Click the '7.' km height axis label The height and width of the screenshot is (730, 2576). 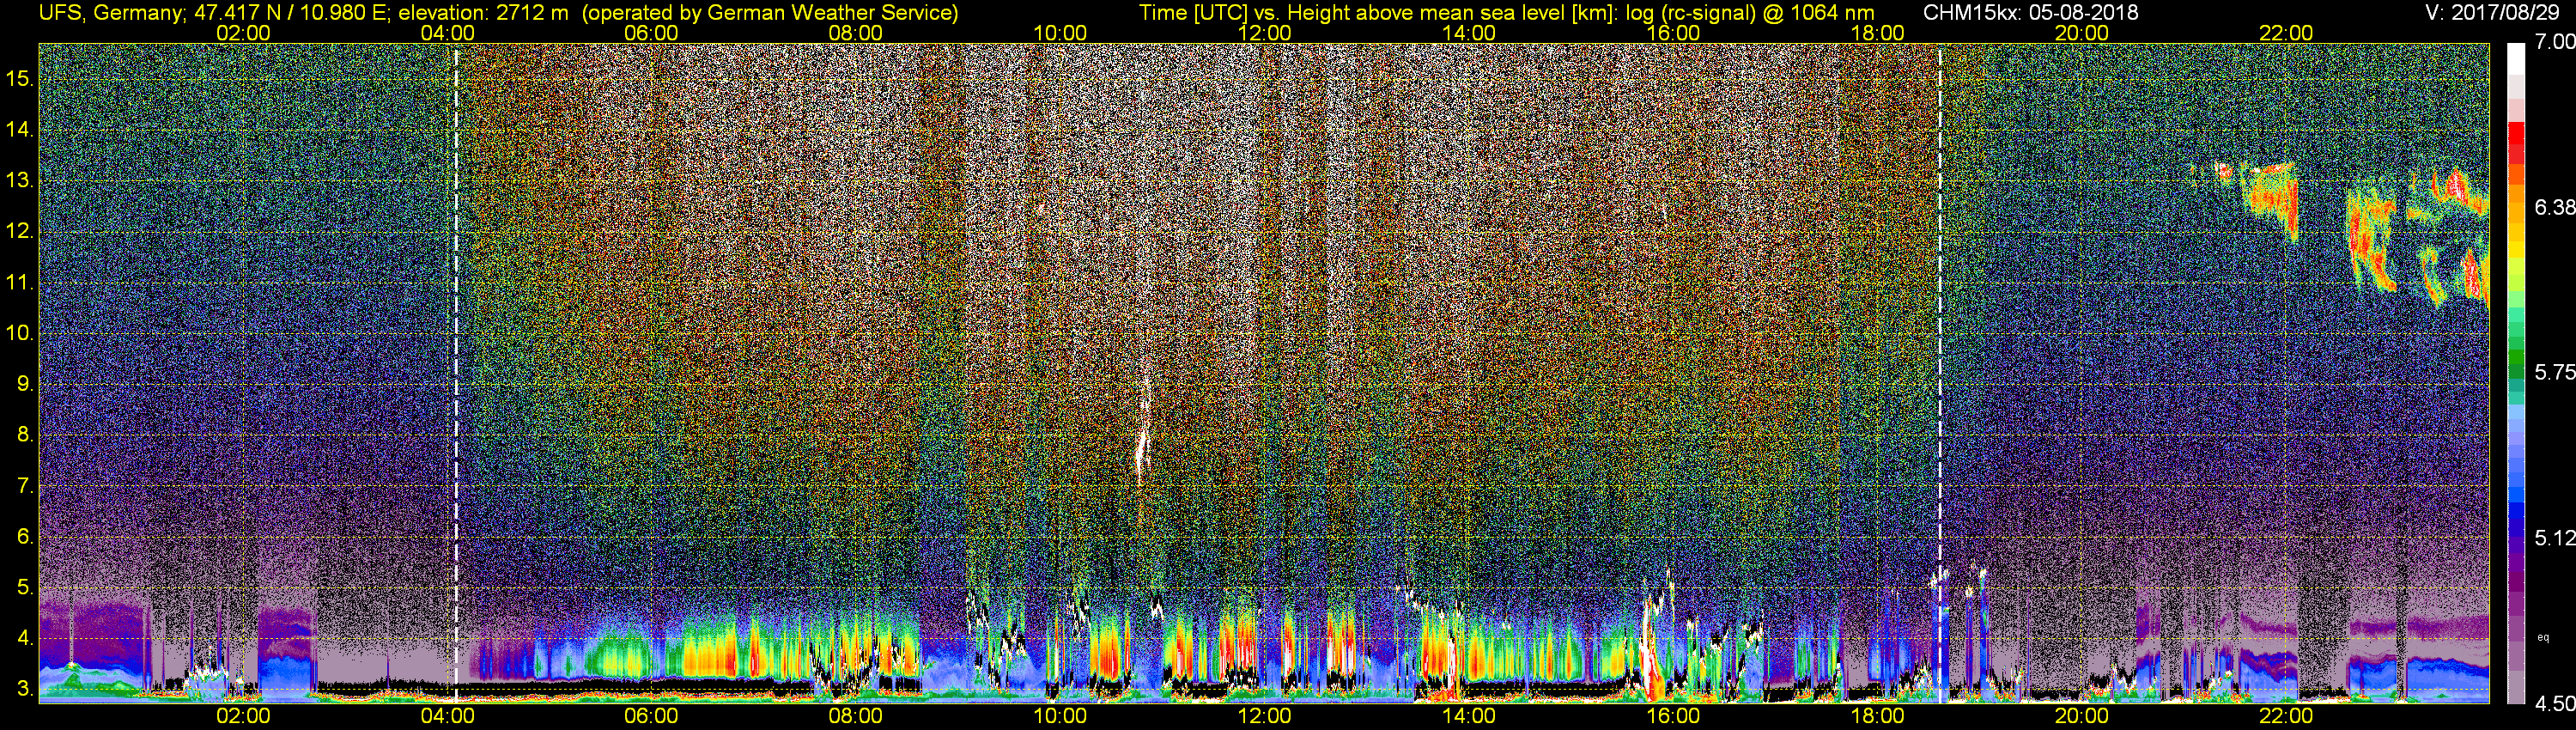click(x=26, y=486)
